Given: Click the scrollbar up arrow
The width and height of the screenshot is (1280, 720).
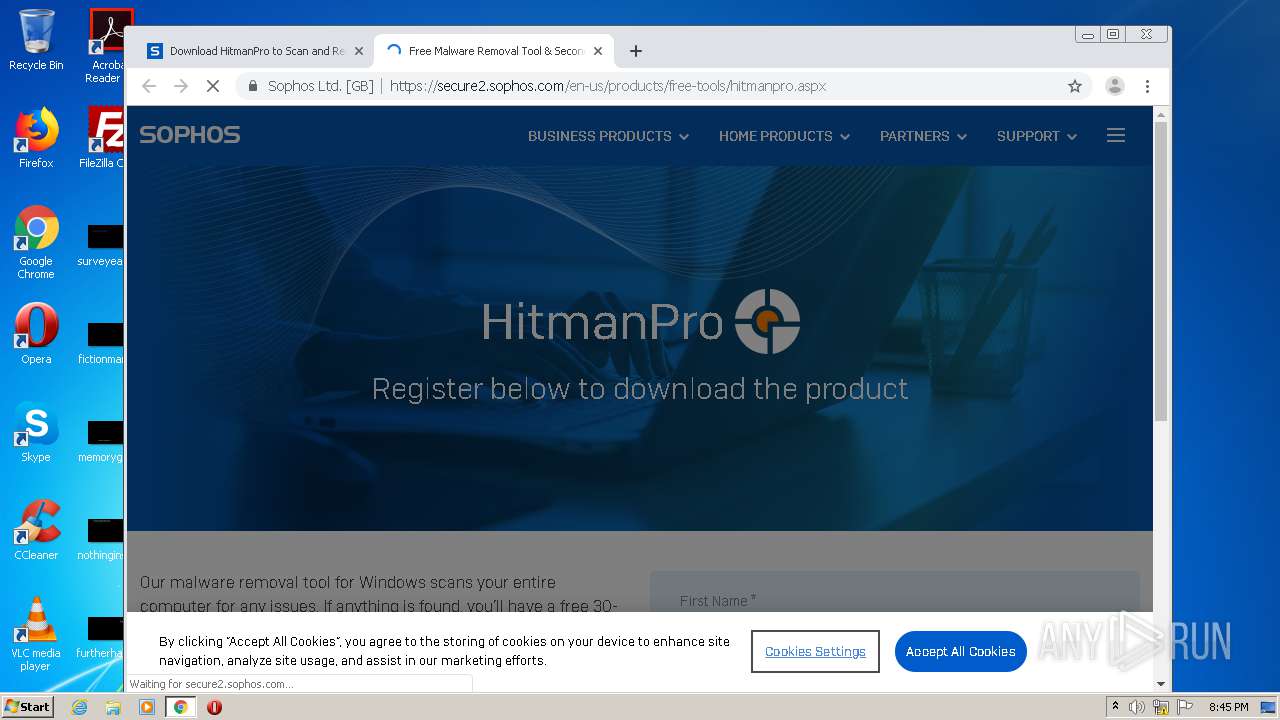Looking at the screenshot, I should point(1160,114).
